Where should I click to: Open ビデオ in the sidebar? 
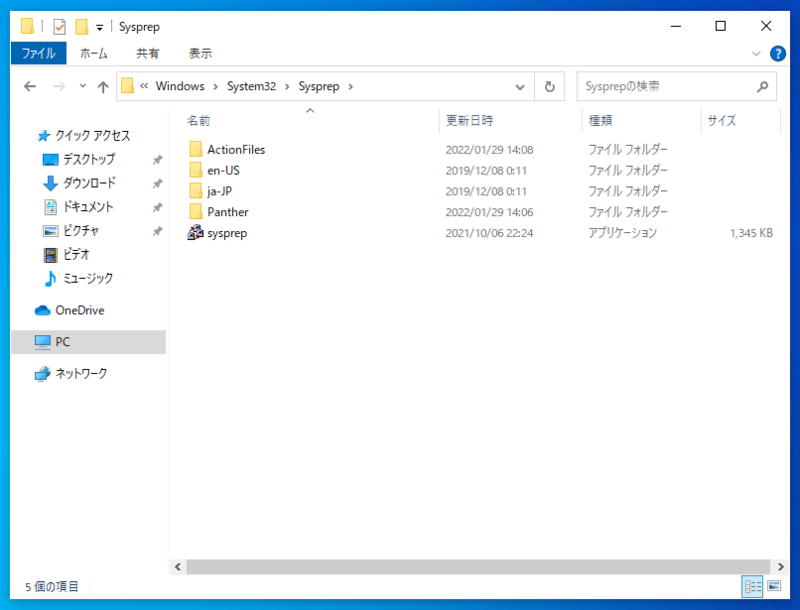76,255
